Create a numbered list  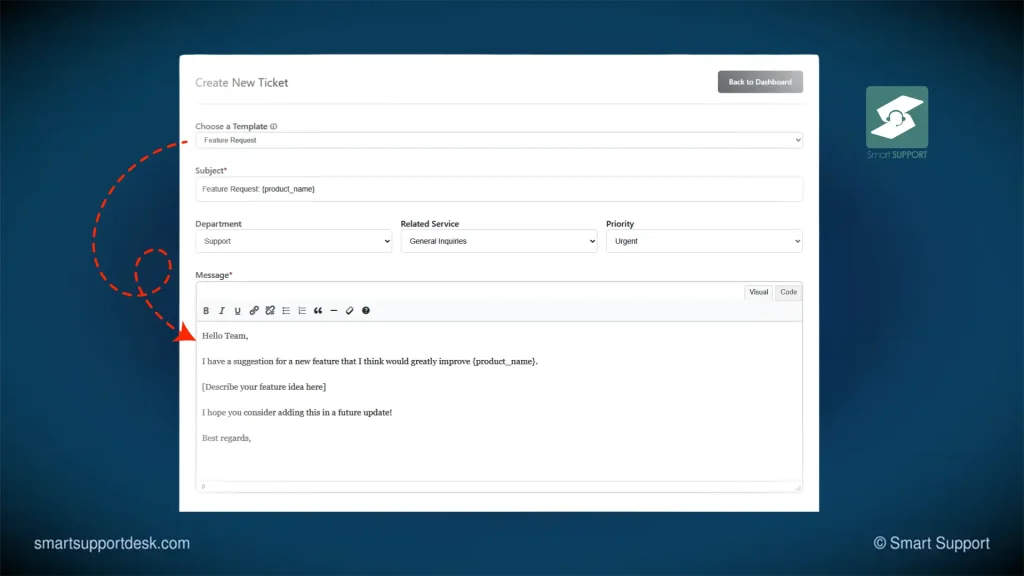(303, 311)
